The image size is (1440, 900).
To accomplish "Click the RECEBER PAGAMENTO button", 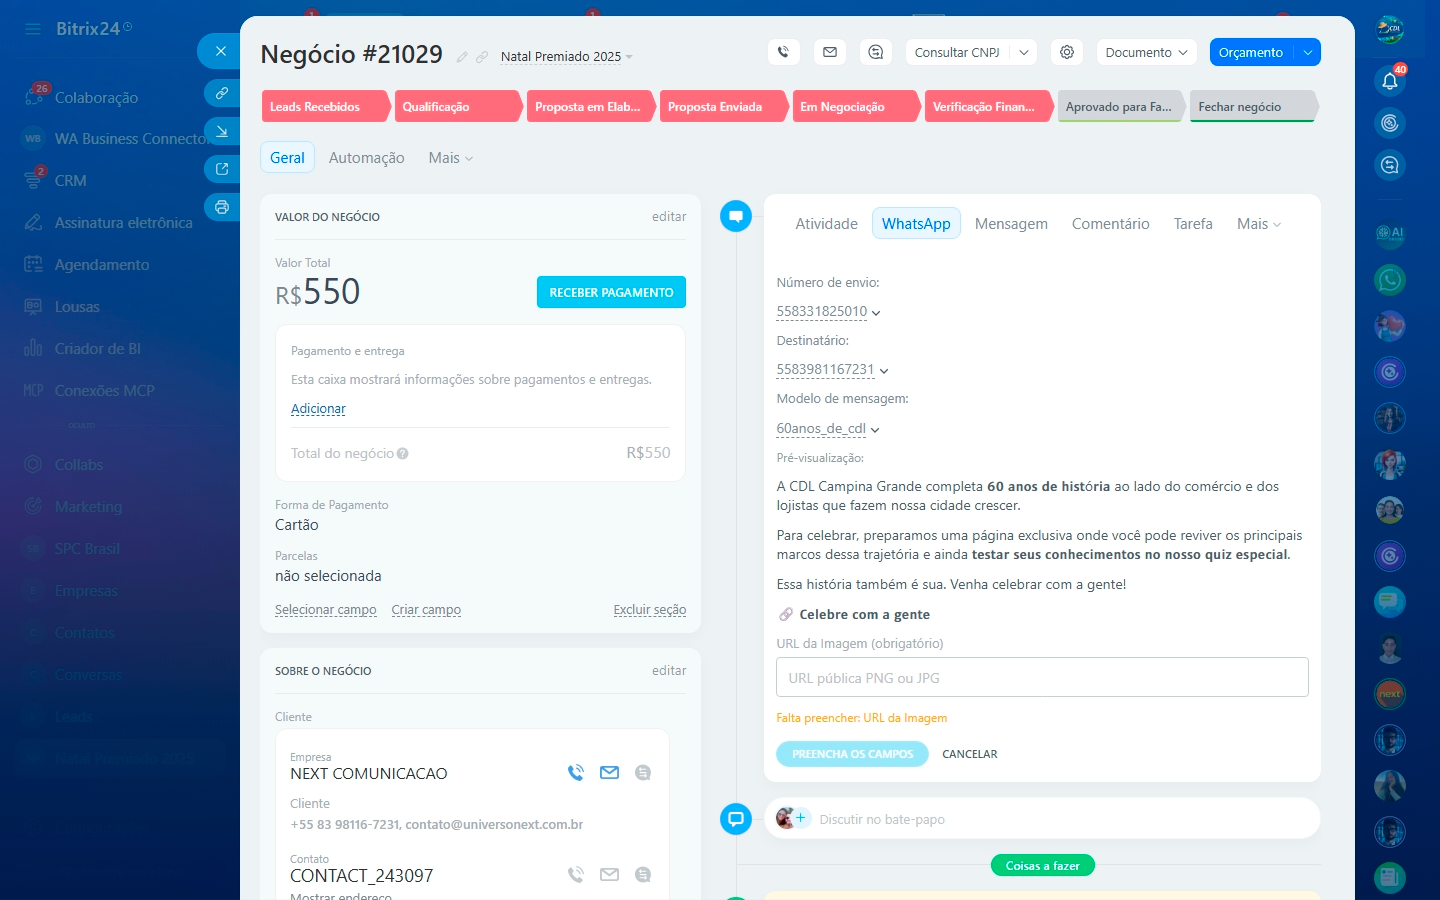I will tap(611, 292).
